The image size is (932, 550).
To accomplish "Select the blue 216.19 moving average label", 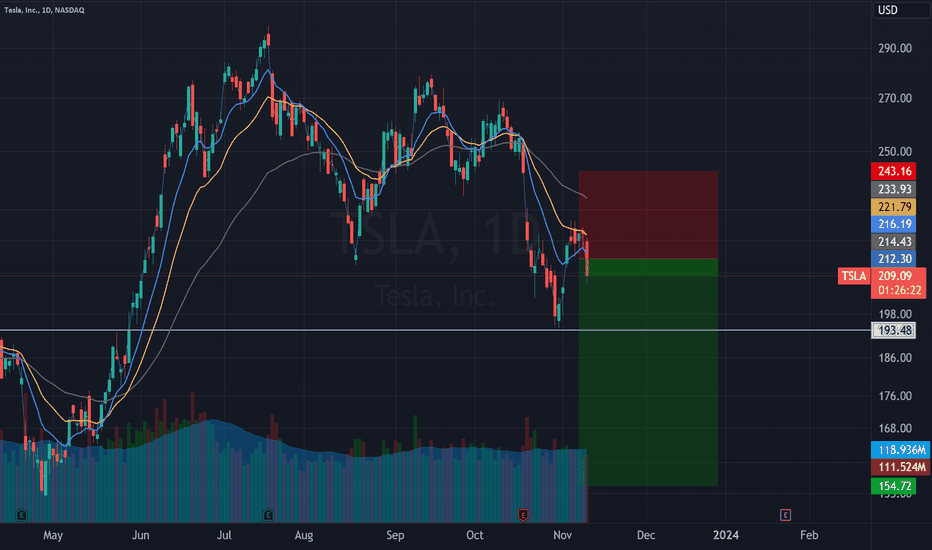I will pyautogui.click(x=893, y=224).
